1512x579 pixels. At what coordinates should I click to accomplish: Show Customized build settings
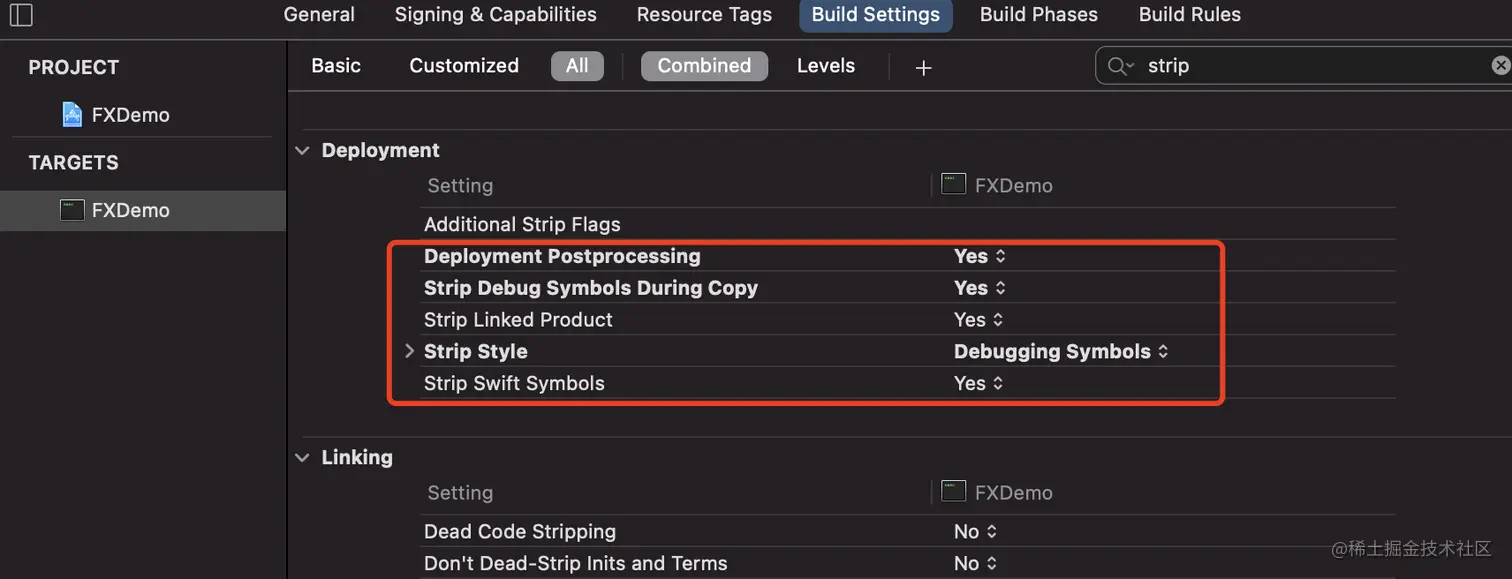464,66
